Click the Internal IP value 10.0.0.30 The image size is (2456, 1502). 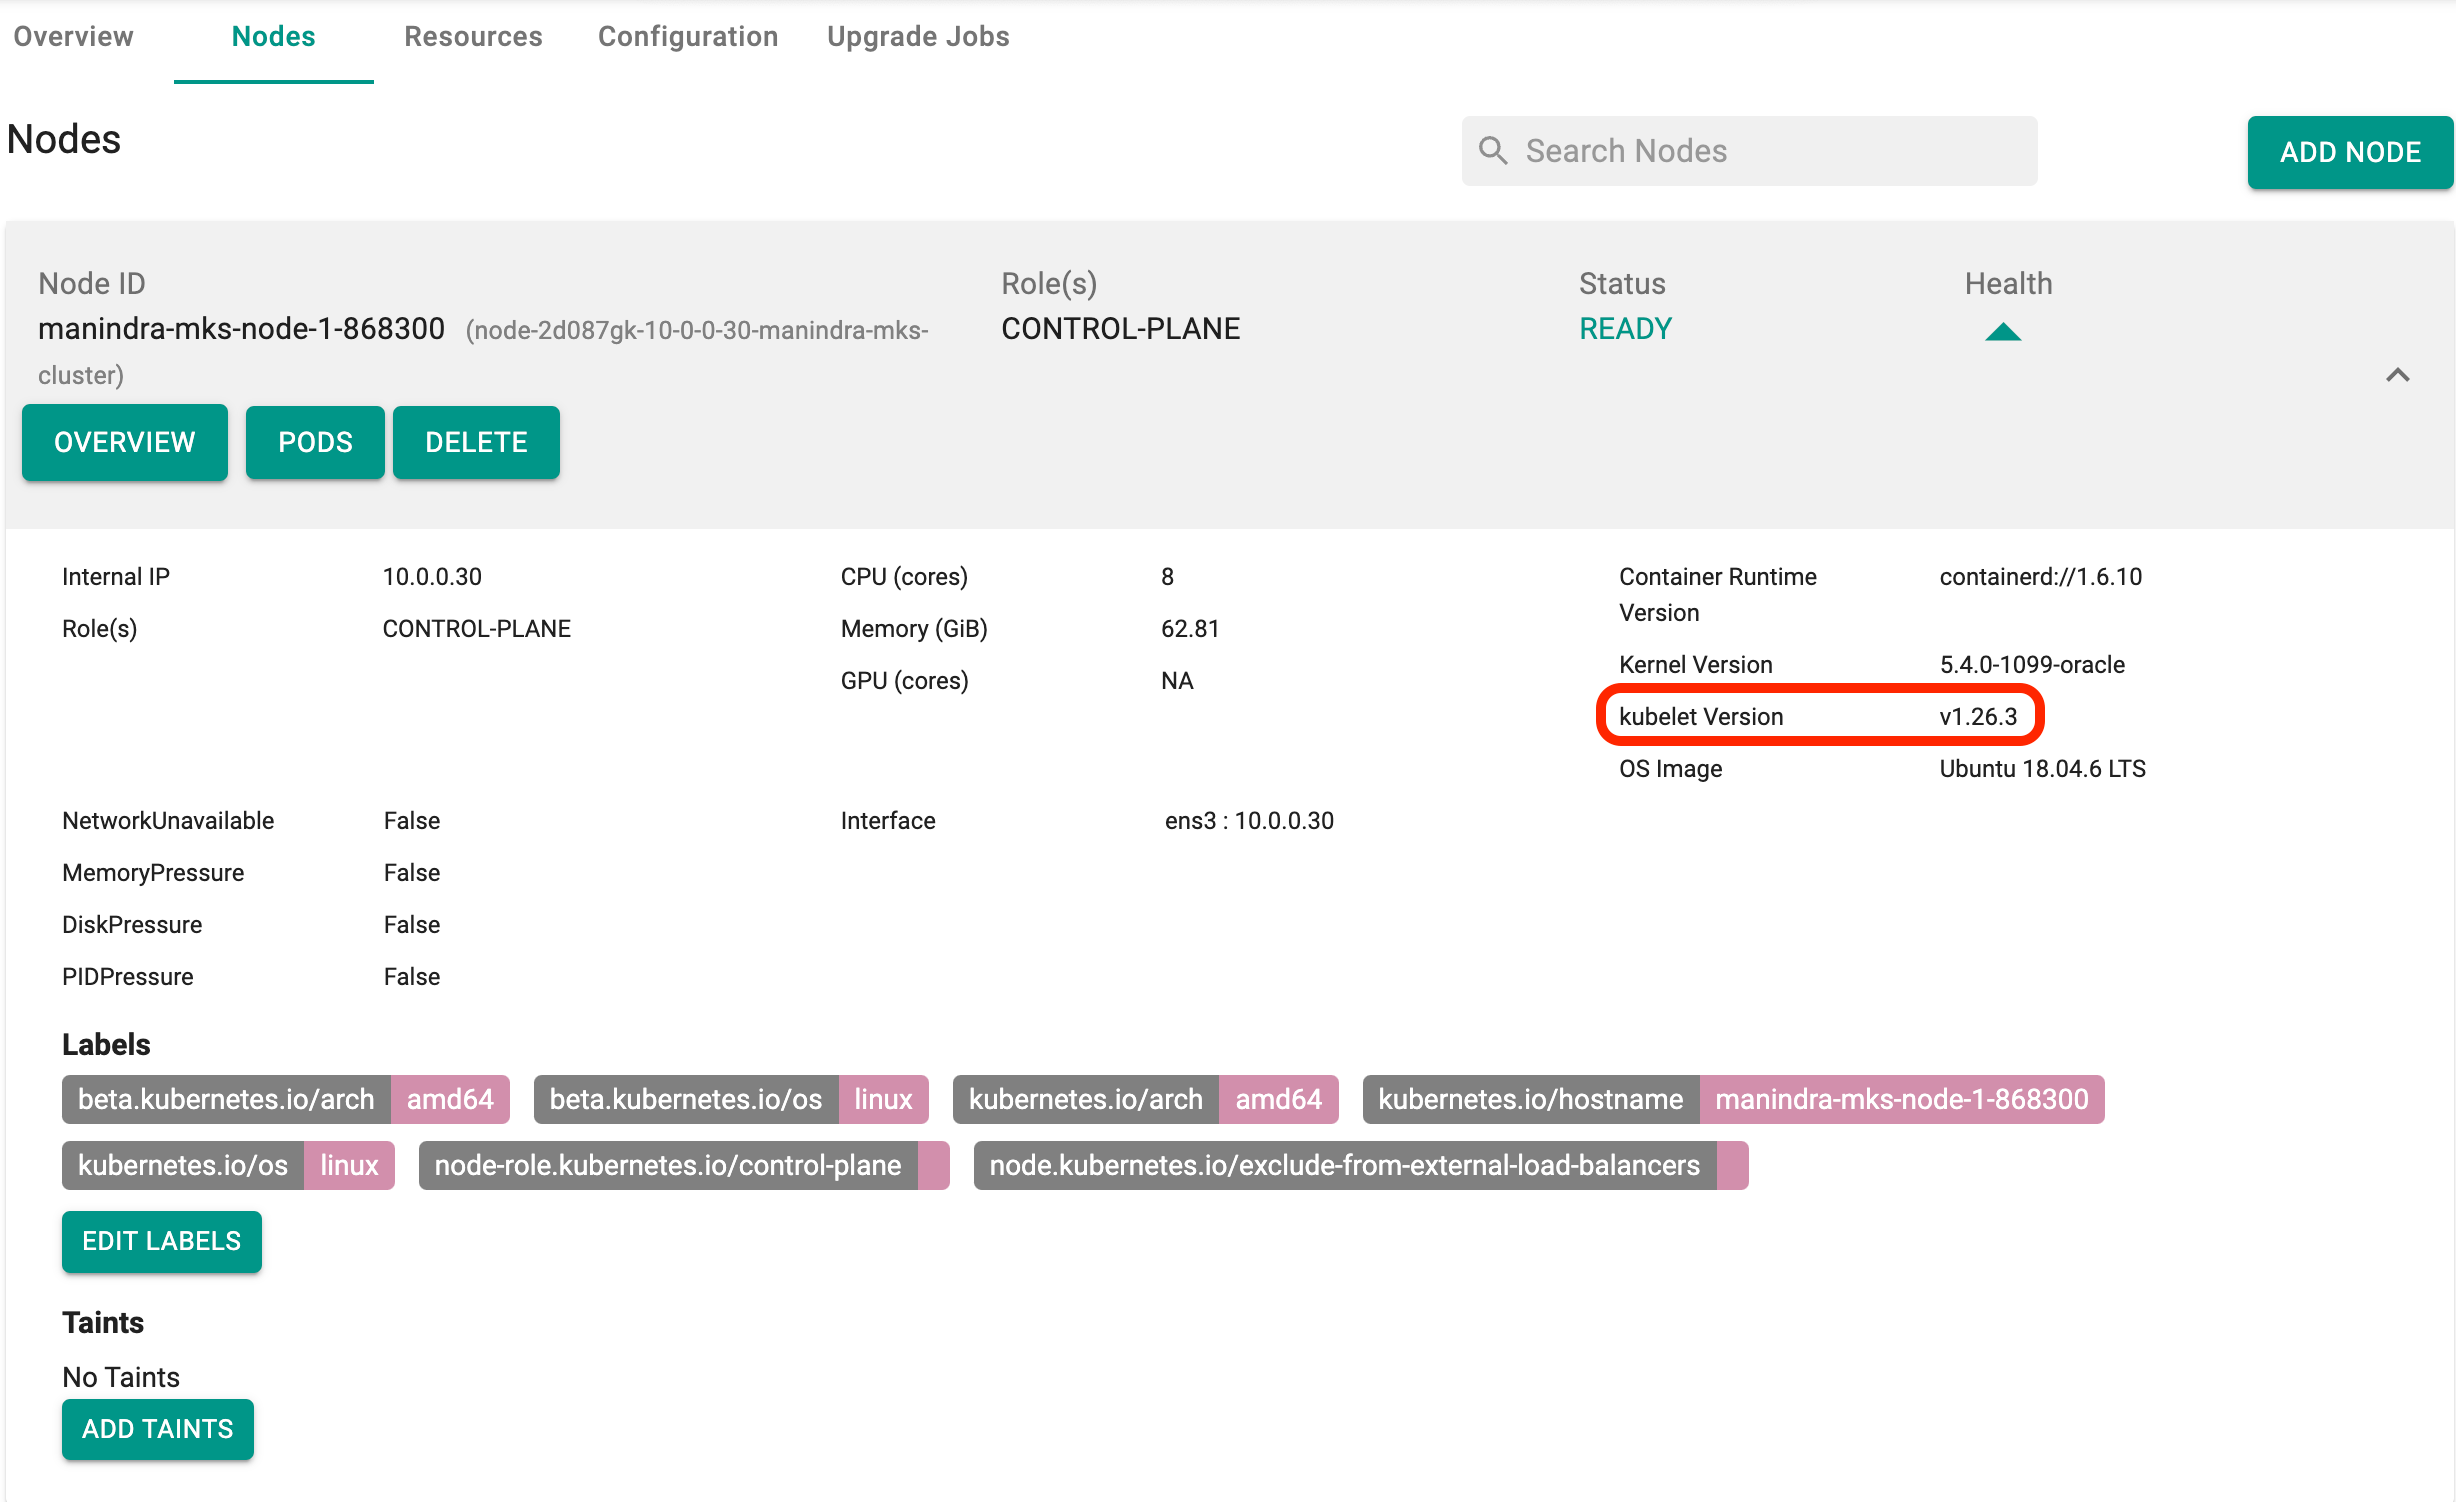coord(432,577)
